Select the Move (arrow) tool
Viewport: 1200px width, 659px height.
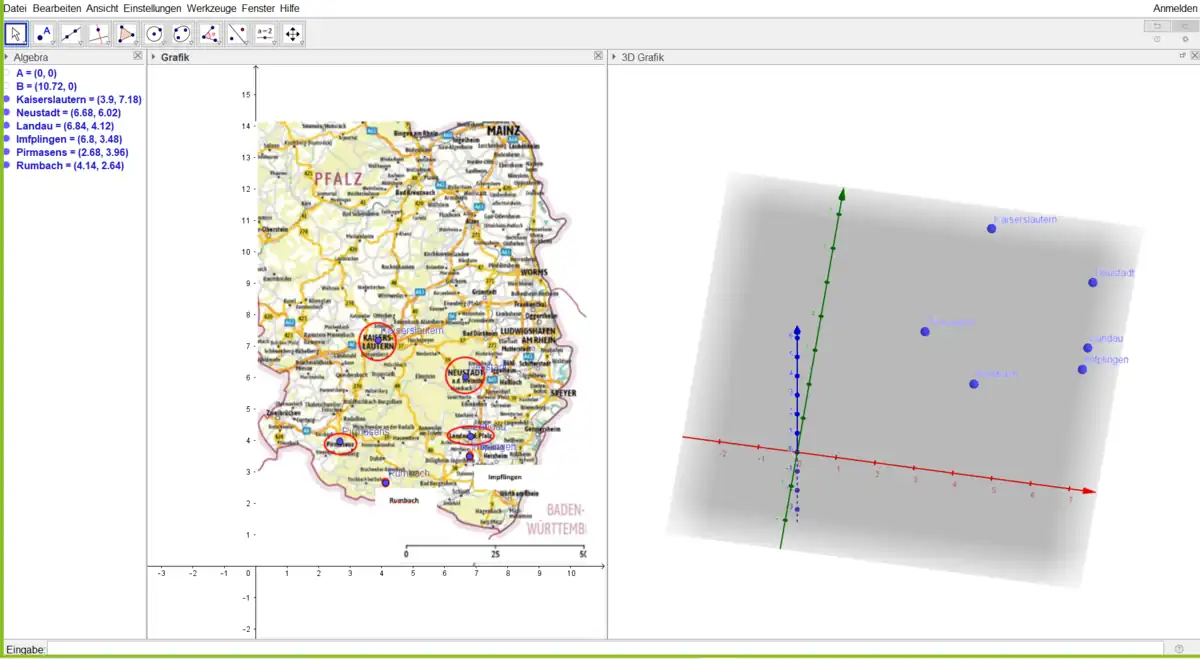coord(16,34)
